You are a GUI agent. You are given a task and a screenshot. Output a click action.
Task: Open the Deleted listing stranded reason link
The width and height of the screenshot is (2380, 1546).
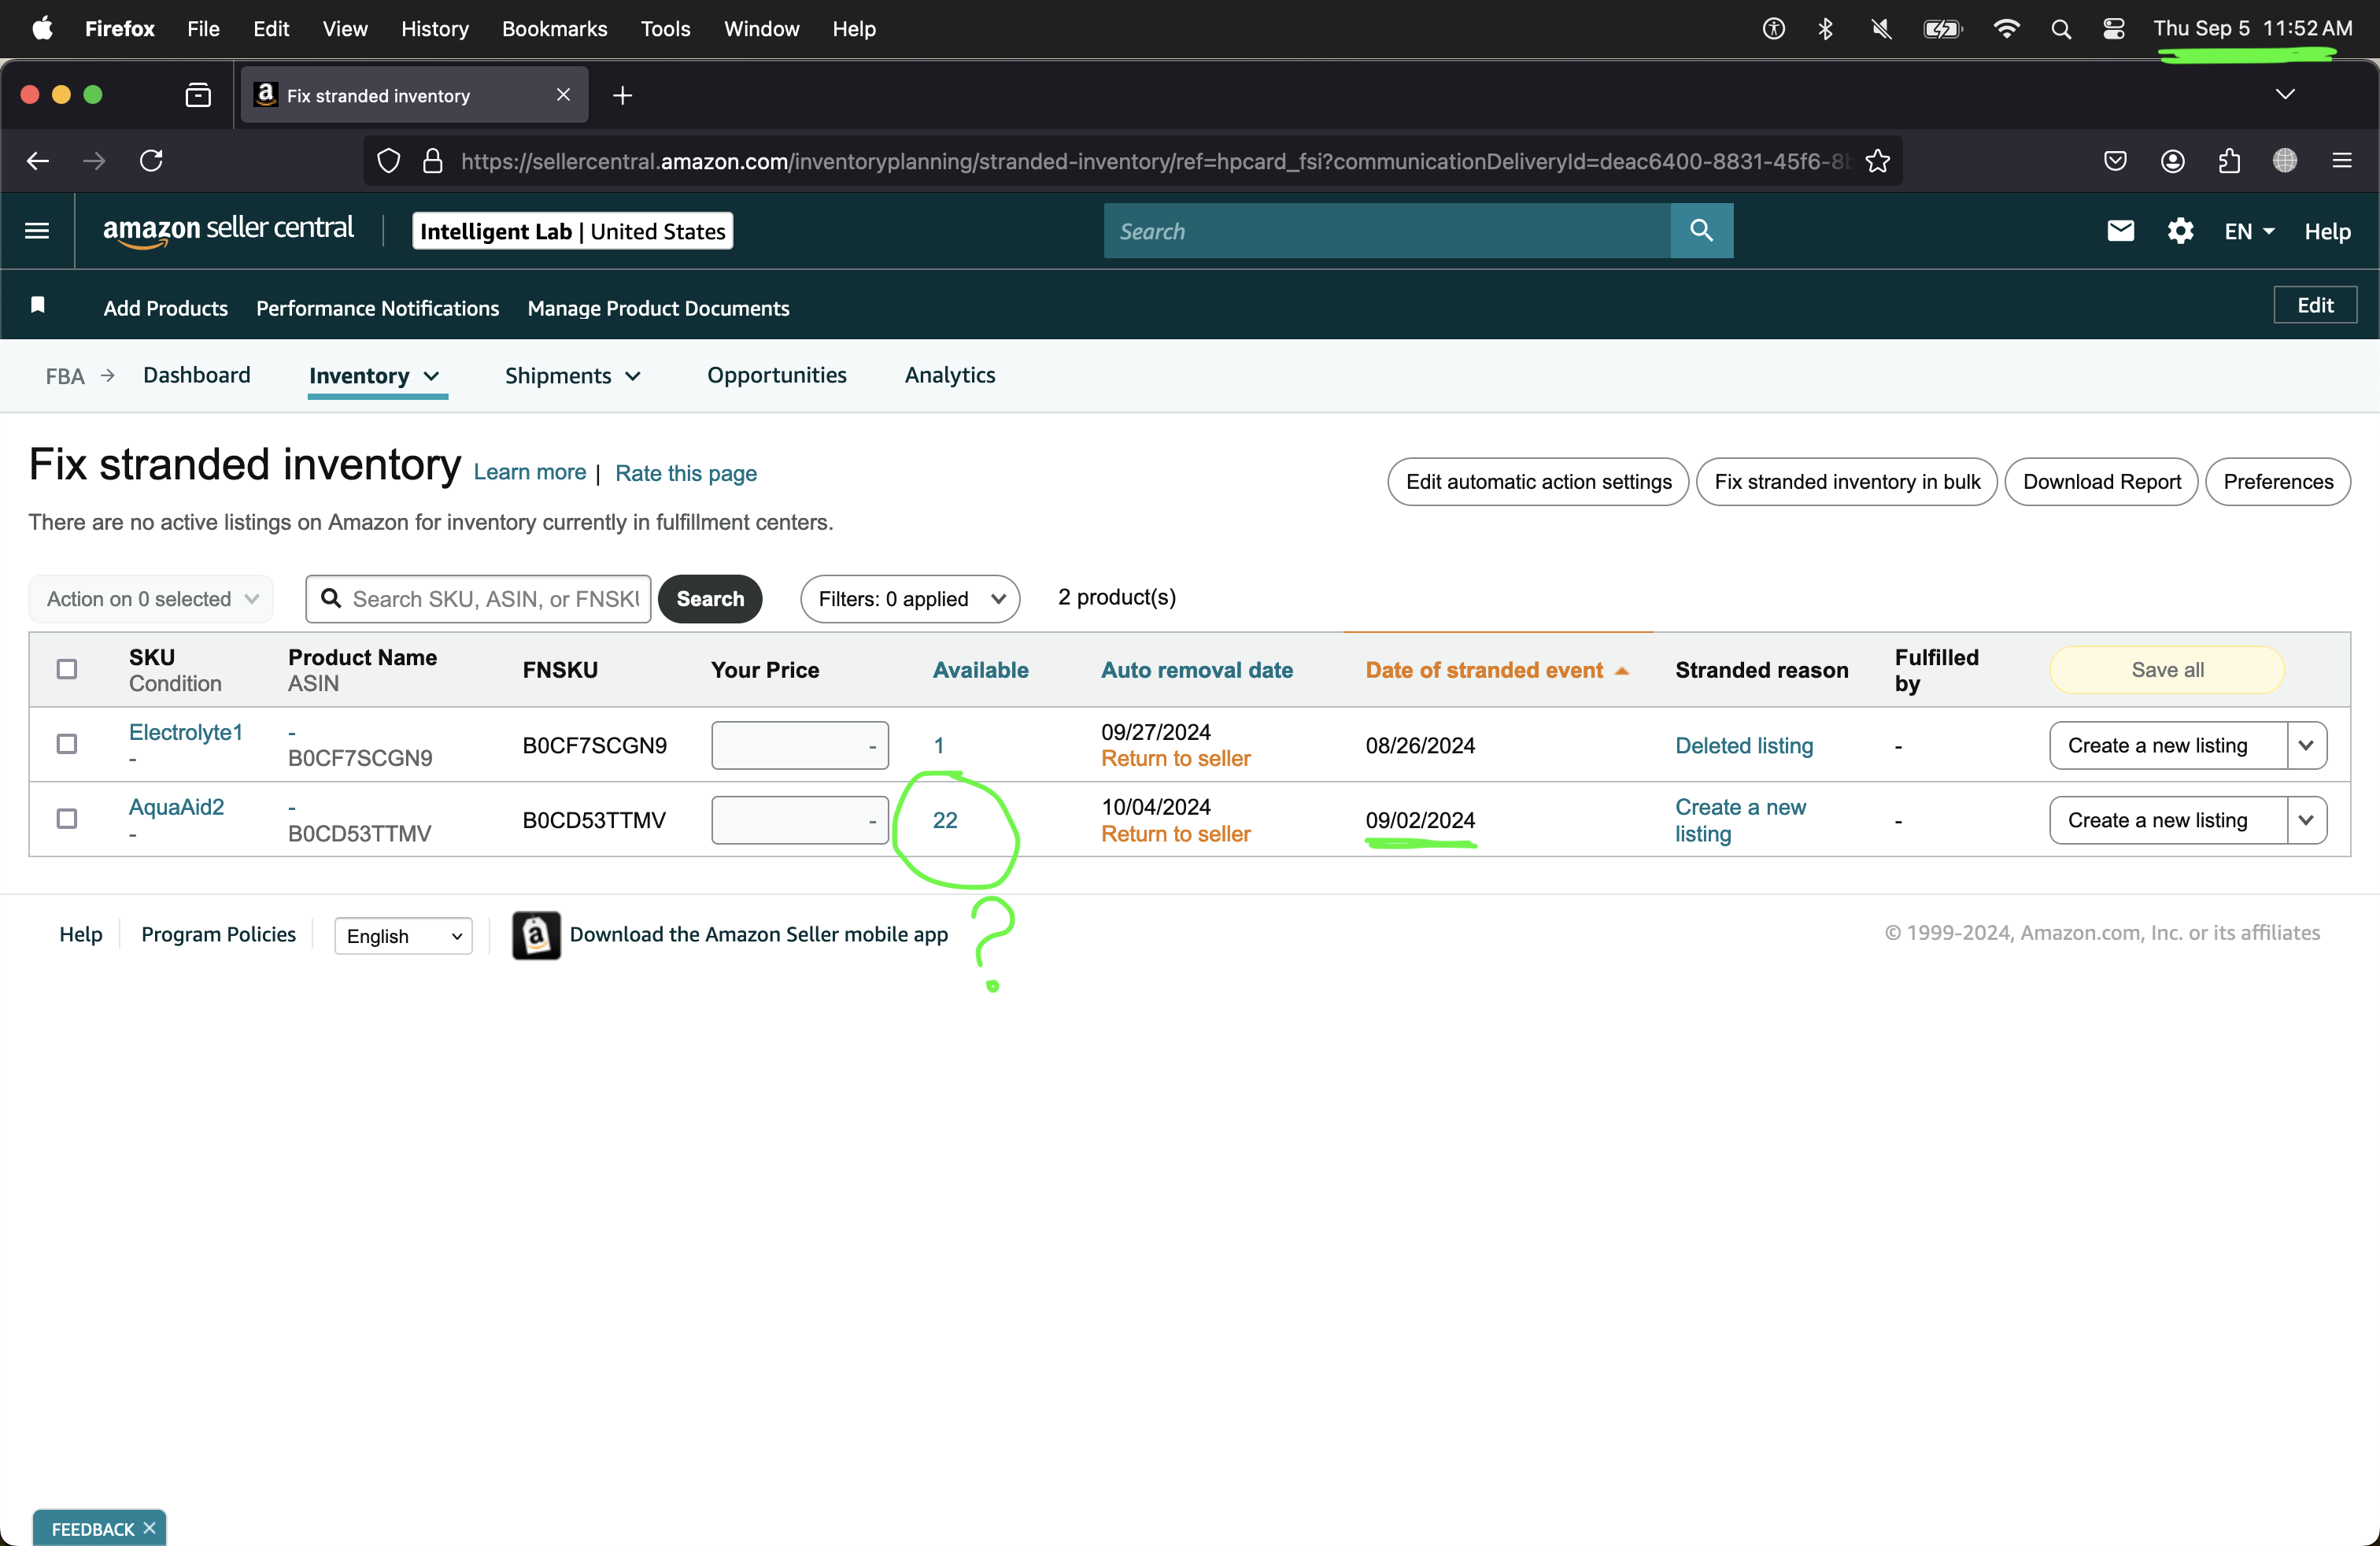[x=1744, y=745]
